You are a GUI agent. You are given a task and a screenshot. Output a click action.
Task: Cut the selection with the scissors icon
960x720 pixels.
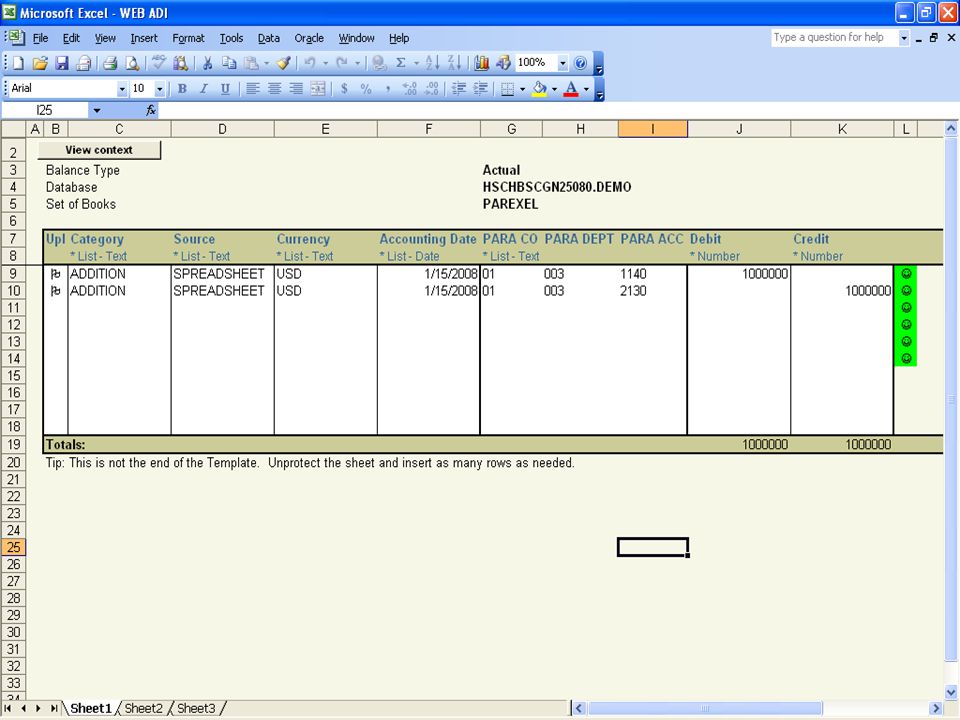click(x=208, y=63)
